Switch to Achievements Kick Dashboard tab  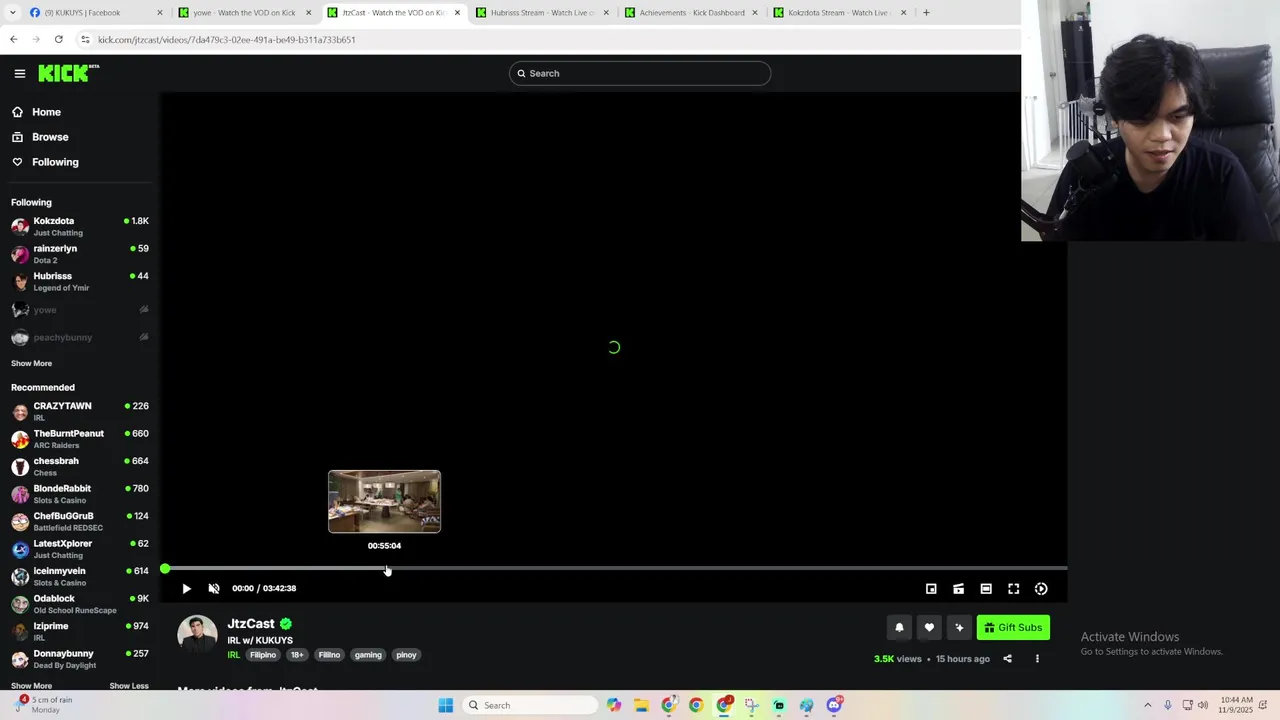[x=692, y=13]
